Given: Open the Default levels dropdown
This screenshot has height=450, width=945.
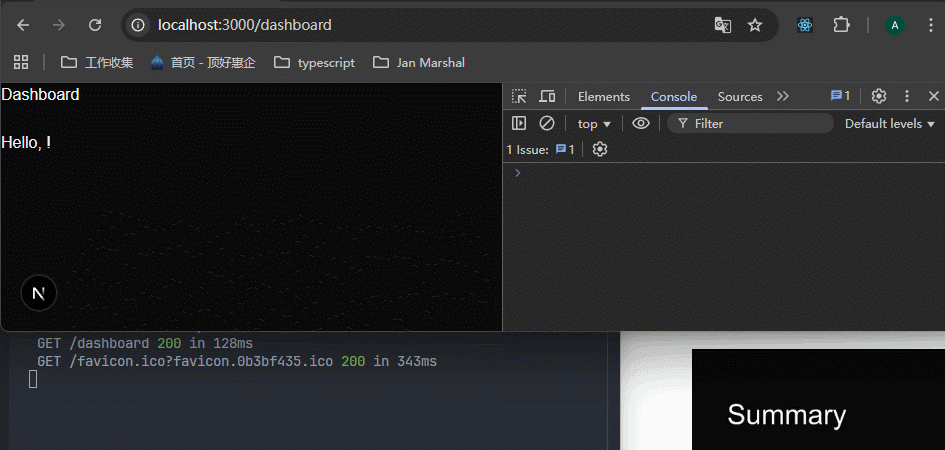Looking at the screenshot, I should click(889, 123).
